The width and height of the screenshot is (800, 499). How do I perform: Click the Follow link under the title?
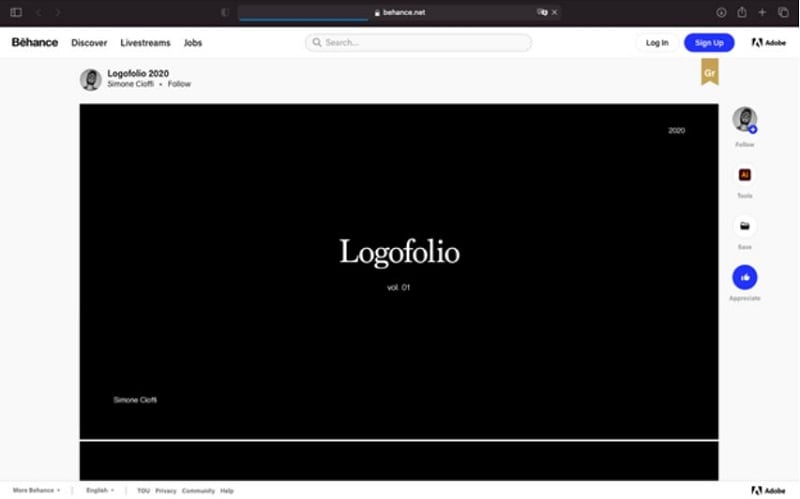click(179, 84)
